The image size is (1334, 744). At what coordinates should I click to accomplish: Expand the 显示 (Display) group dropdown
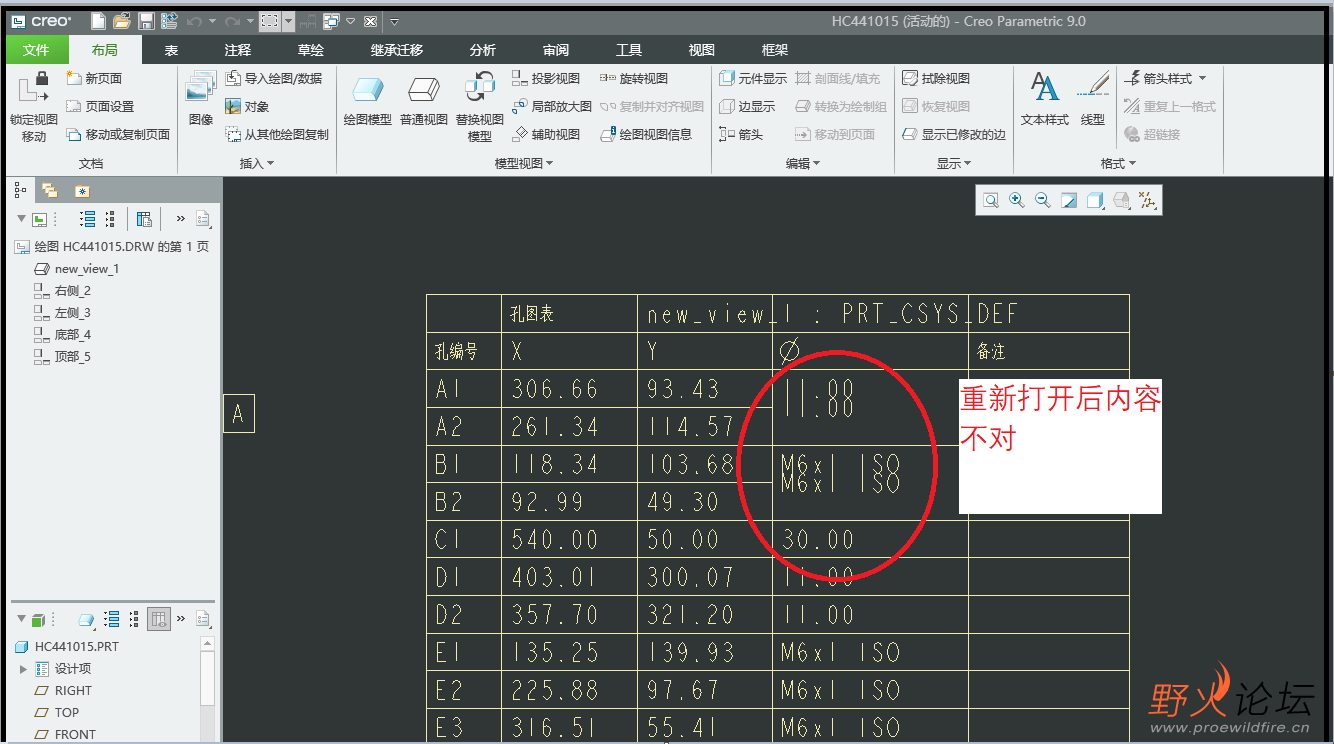point(955,163)
